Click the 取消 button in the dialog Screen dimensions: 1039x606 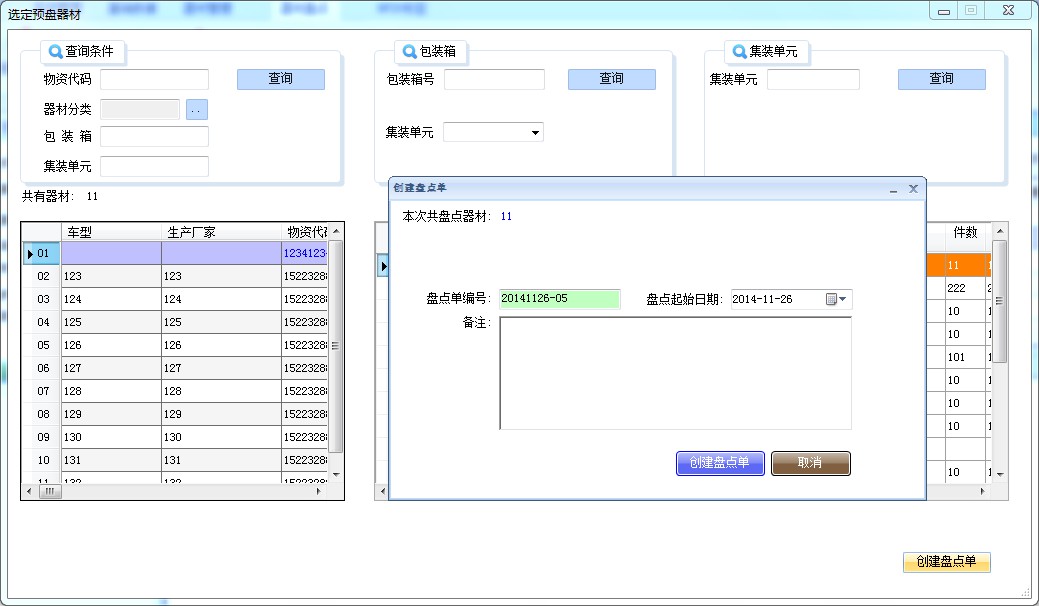click(810, 463)
